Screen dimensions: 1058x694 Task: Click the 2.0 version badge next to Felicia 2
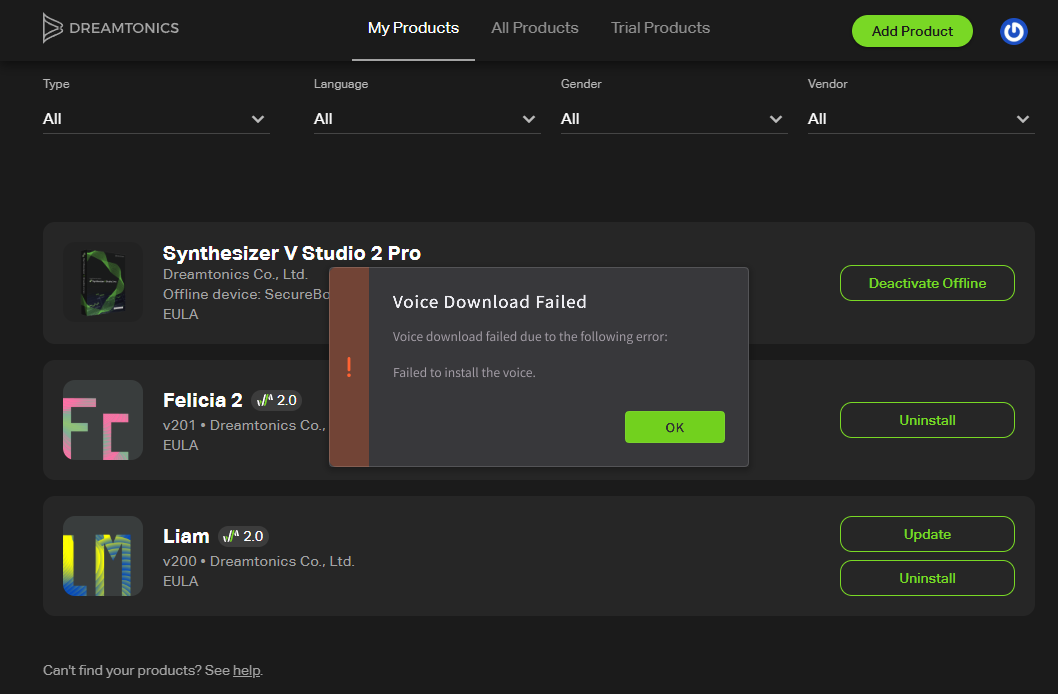[x=277, y=400]
